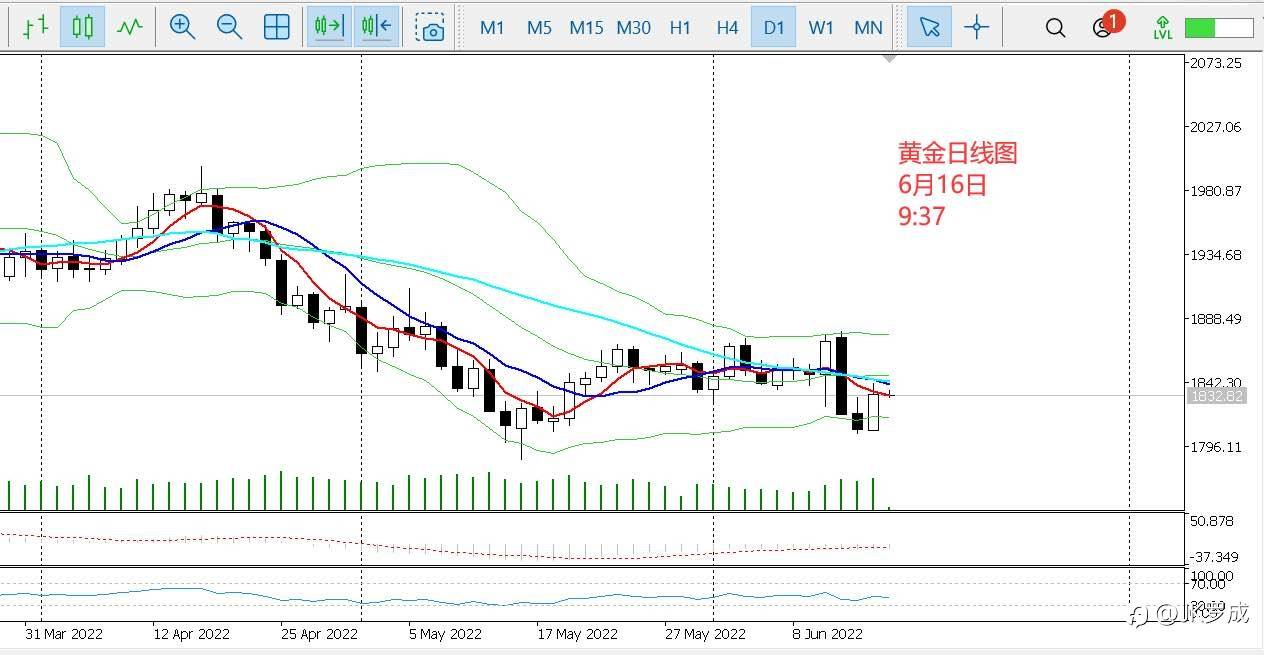
Task: Open account notifications with red badge
Action: (1106, 25)
